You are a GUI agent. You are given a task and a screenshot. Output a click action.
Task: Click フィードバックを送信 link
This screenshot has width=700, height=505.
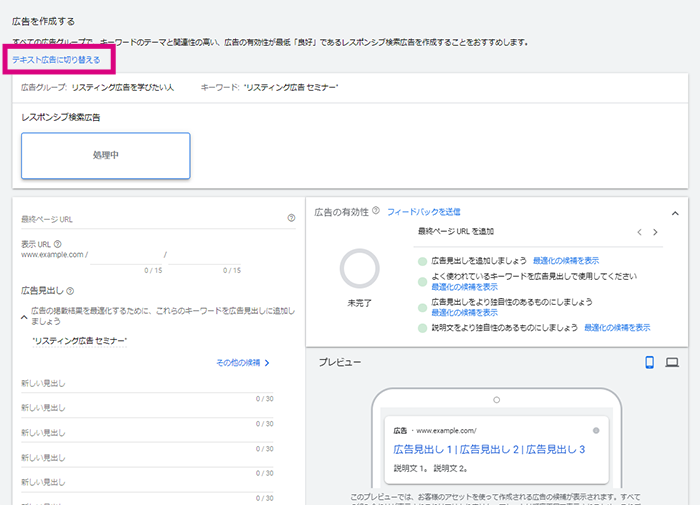click(x=424, y=212)
